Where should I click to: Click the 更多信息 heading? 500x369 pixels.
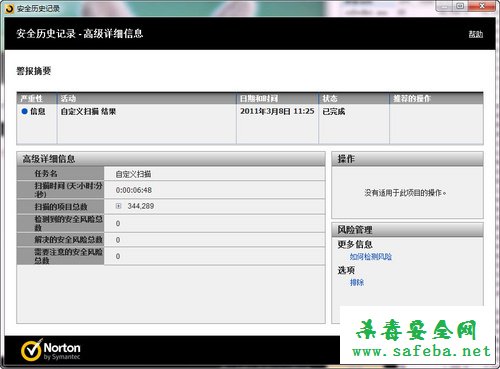point(355,244)
